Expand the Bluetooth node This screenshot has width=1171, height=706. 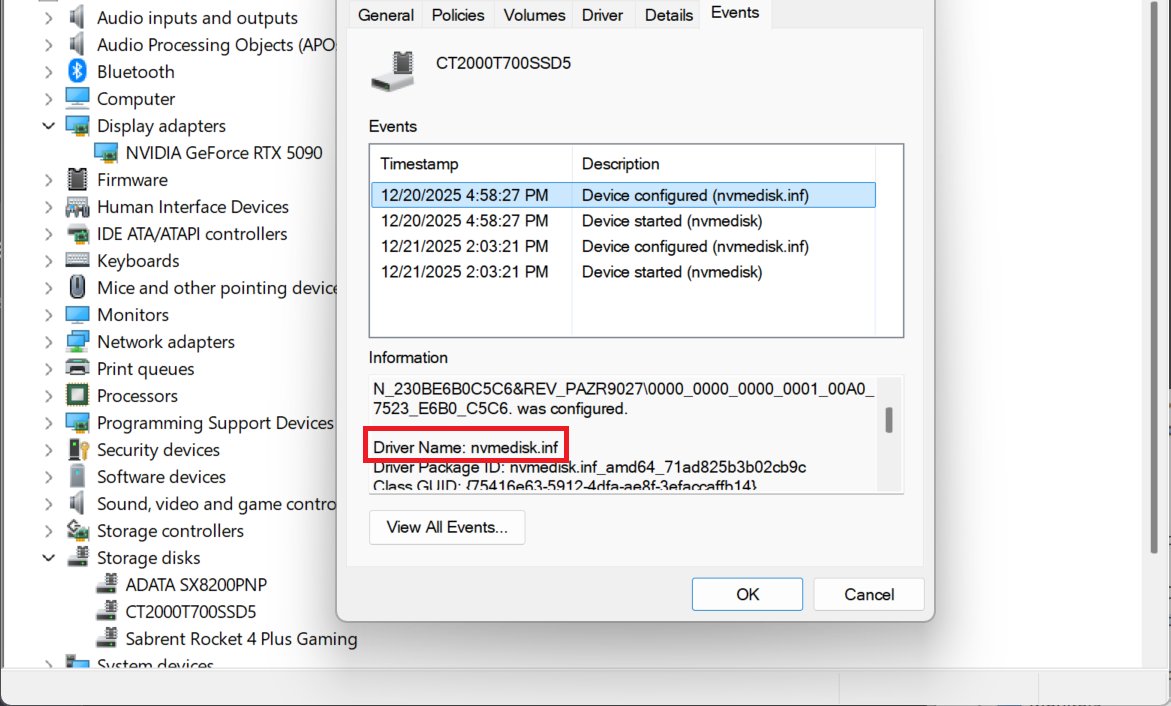pyautogui.click(x=49, y=72)
